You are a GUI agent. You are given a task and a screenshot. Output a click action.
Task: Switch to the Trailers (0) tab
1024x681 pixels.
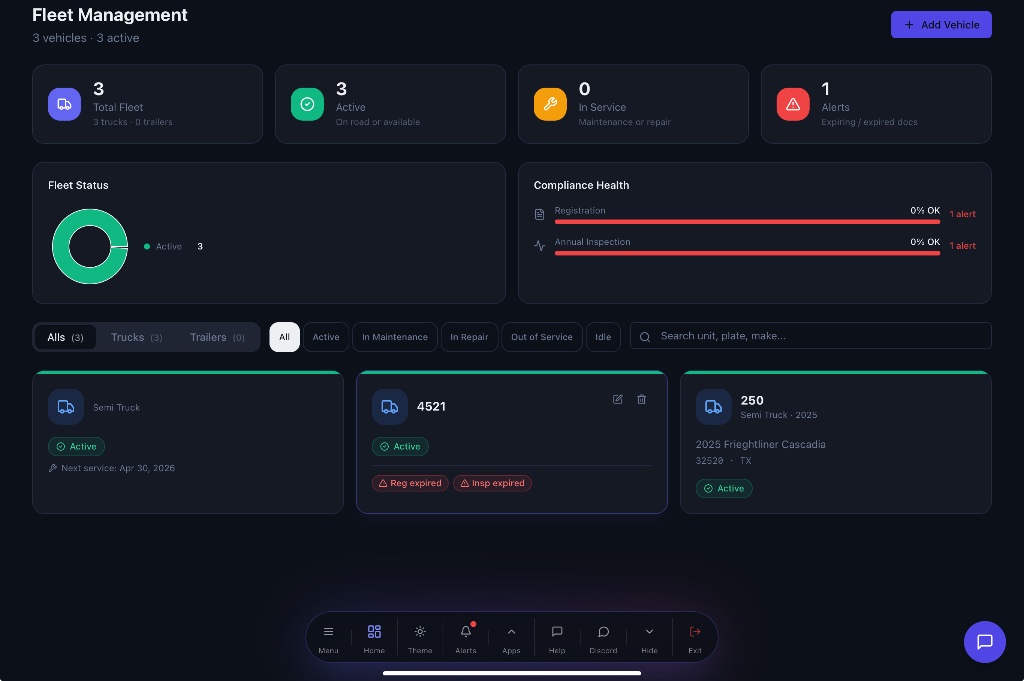coord(217,338)
